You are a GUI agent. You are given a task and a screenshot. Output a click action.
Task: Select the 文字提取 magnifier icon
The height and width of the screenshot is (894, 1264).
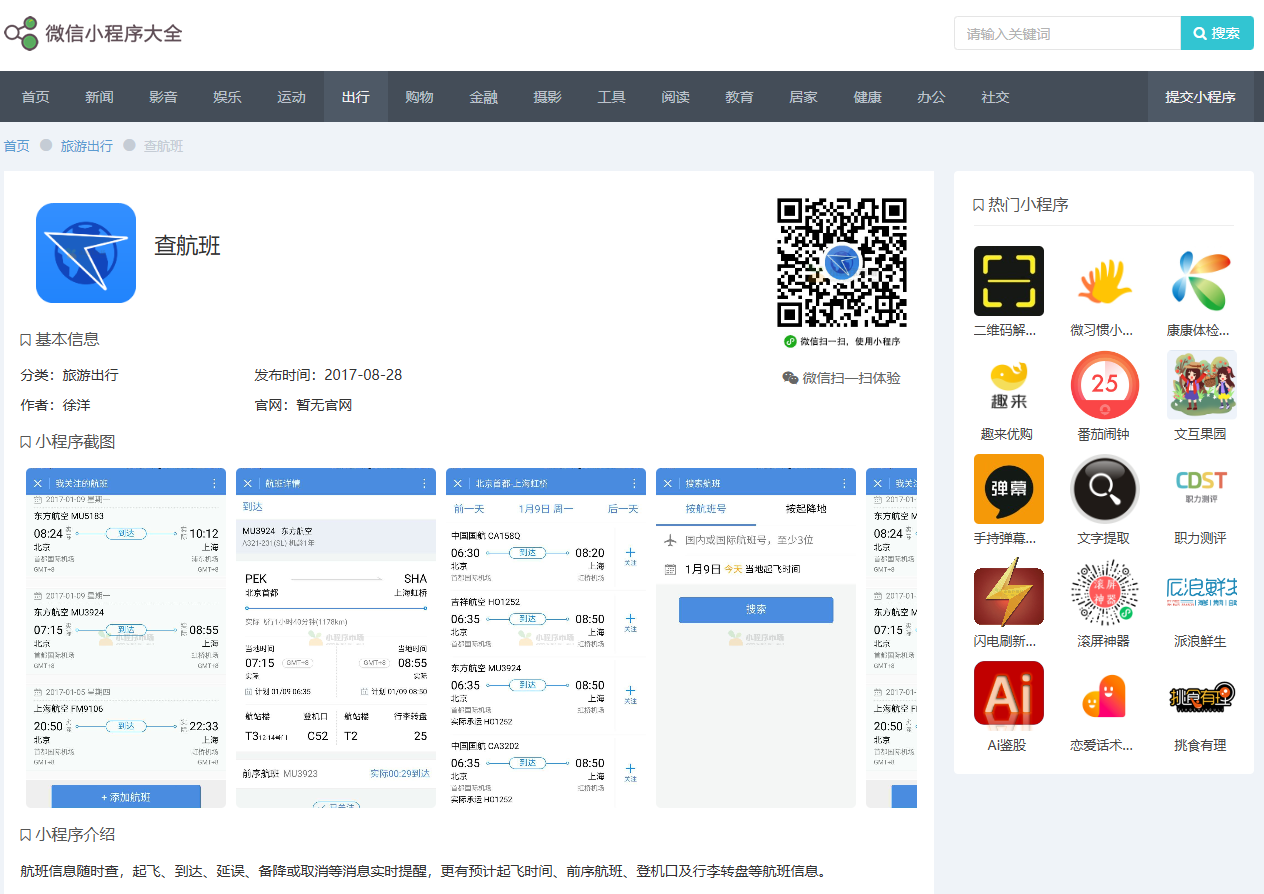[1104, 489]
